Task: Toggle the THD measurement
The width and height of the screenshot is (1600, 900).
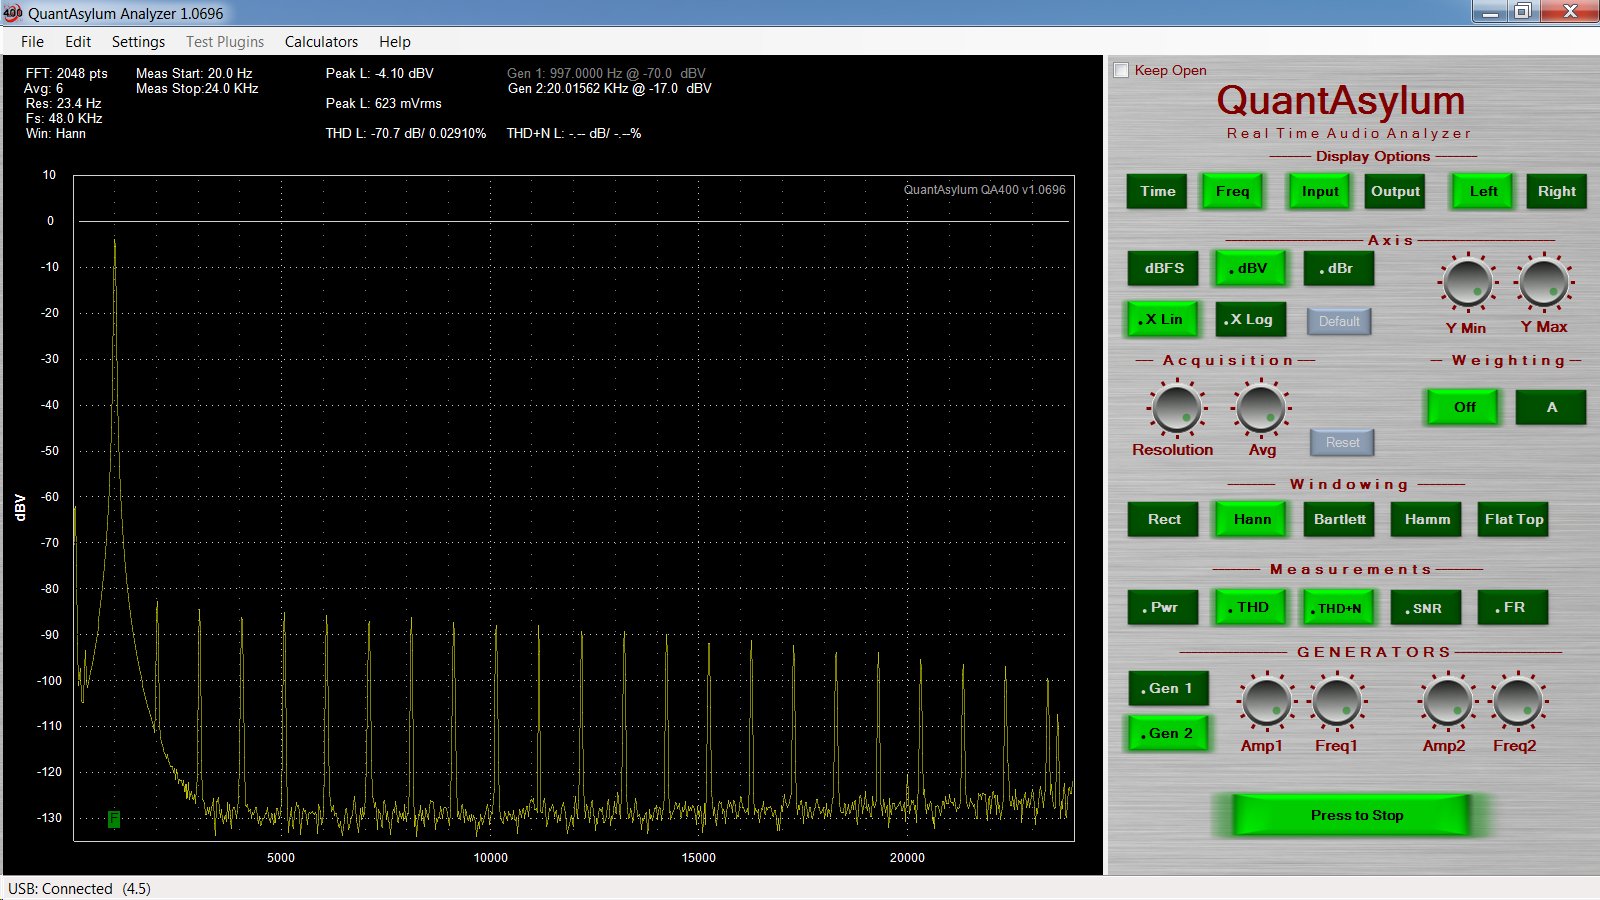Action: pos(1251,607)
